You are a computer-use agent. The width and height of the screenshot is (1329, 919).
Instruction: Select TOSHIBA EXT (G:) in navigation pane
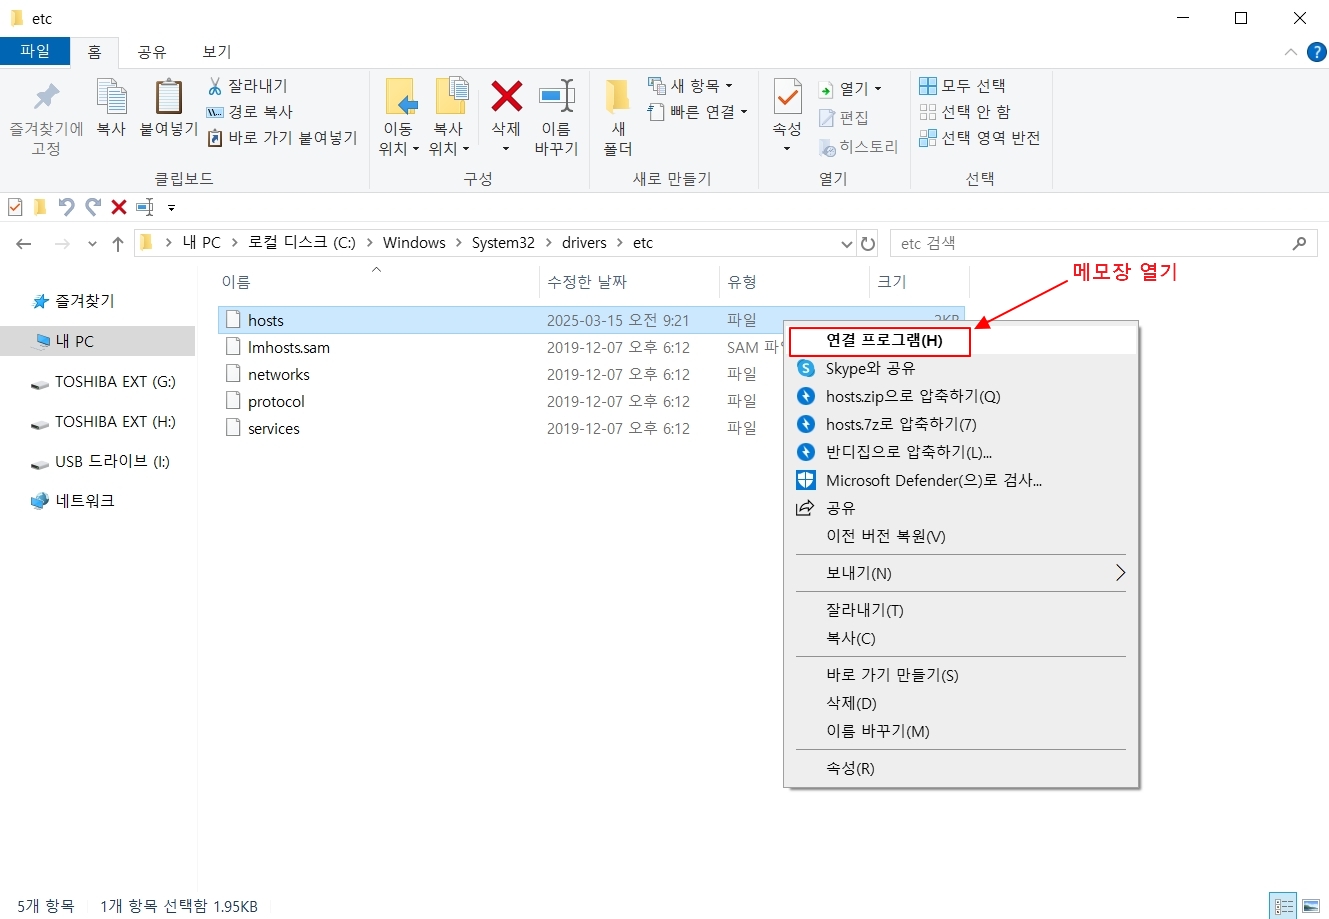point(114,382)
